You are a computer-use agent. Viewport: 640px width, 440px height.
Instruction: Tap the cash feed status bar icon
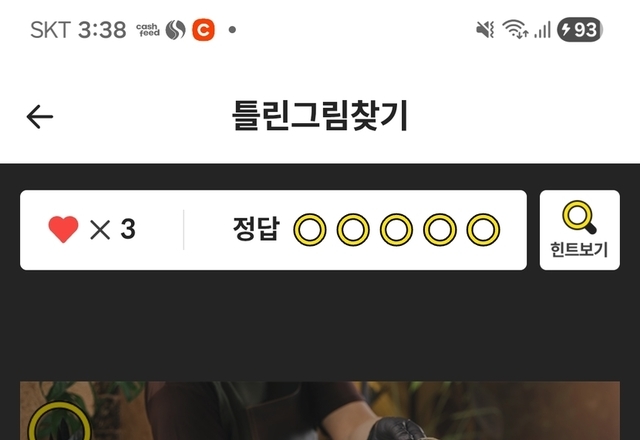[148, 30]
